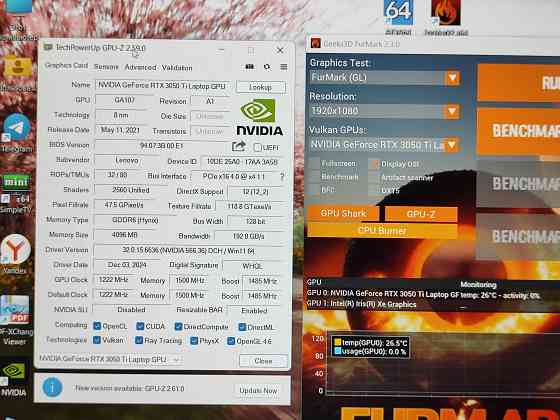Viewport: 560px width, 420px height.
Task: Click the Update Now button
Action: coord(259,390)
